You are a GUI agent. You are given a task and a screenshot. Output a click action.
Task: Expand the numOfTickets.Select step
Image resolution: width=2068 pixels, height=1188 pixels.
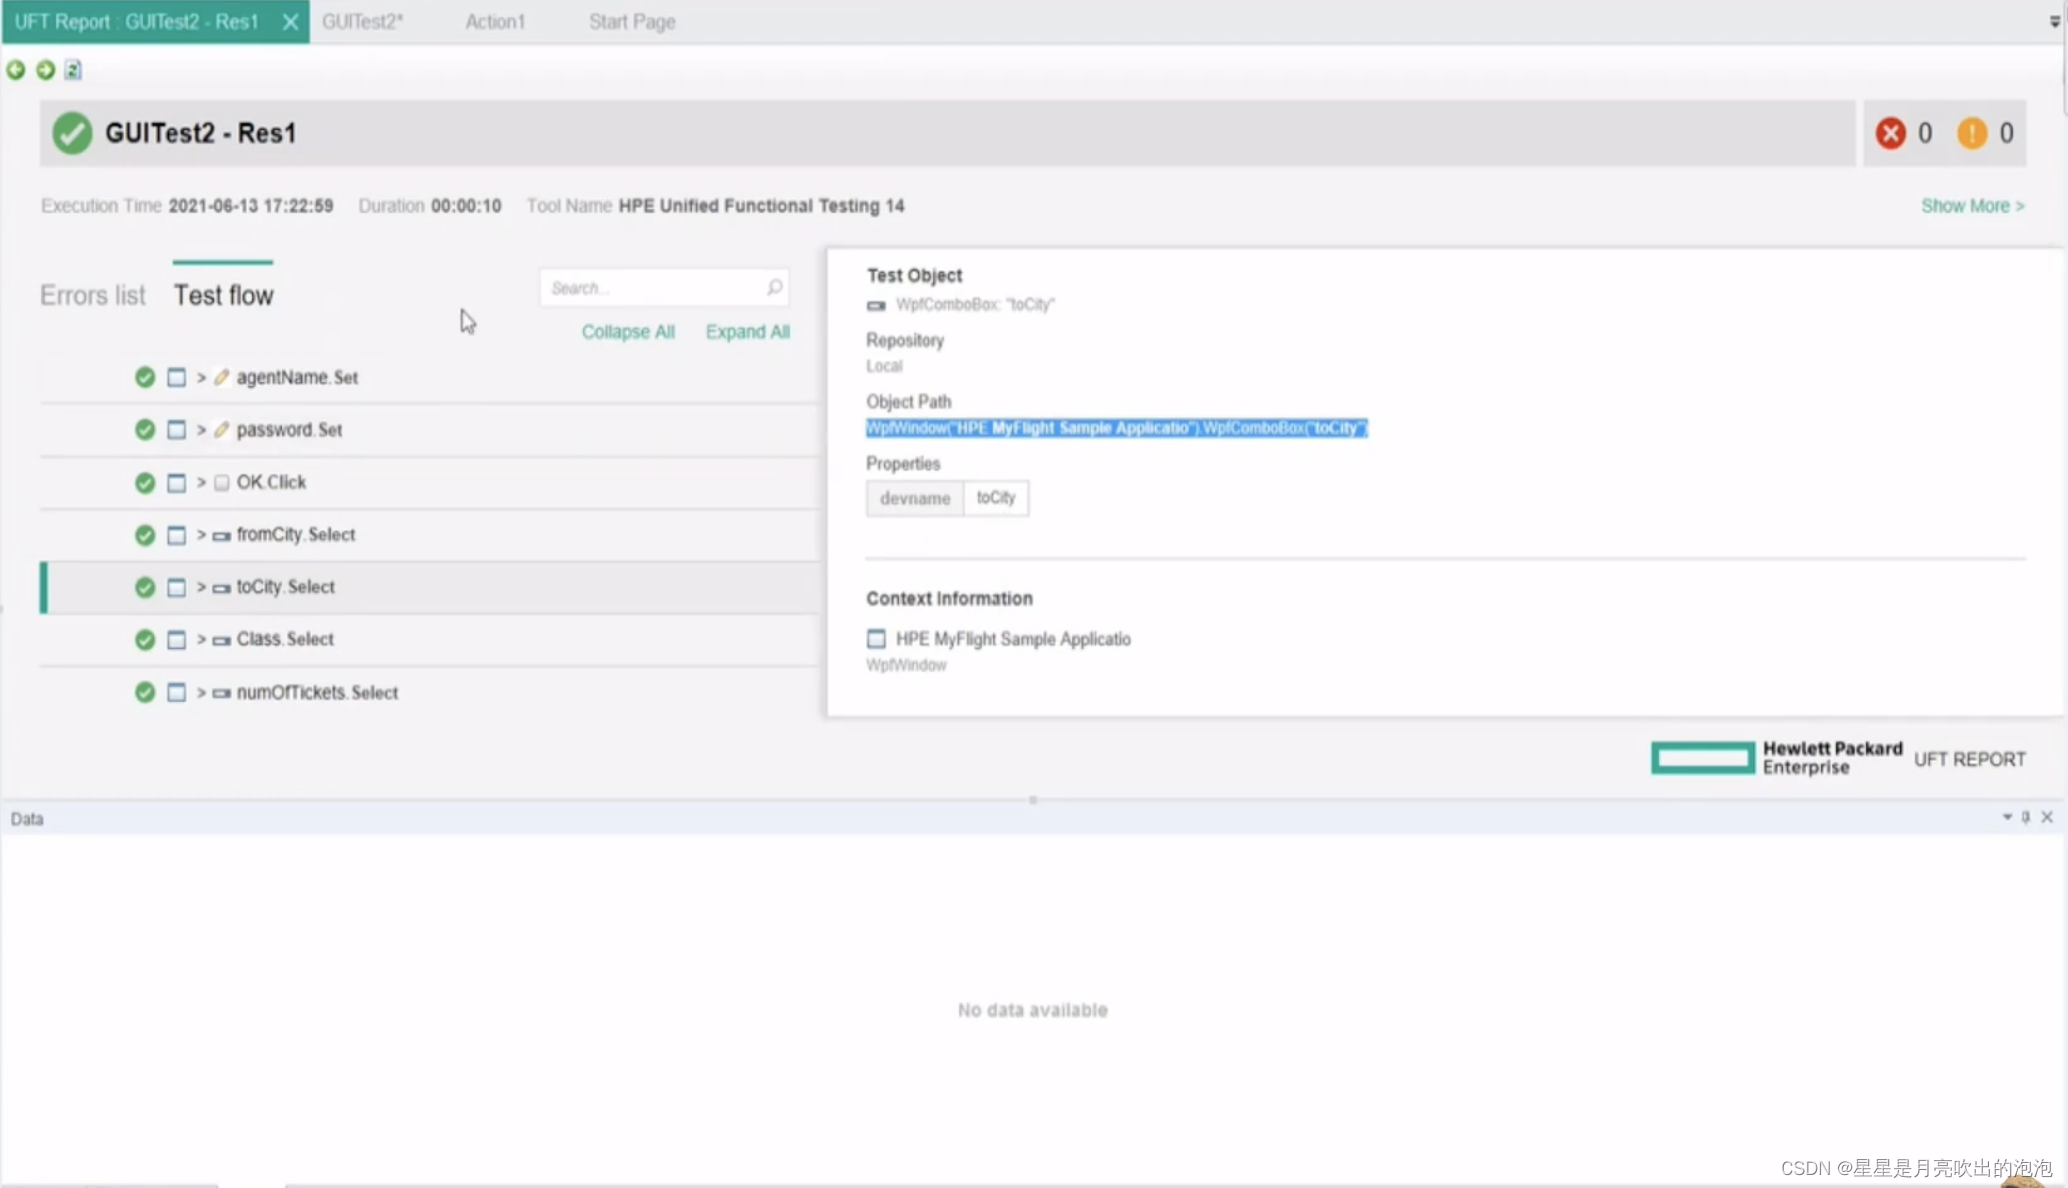coord(201,692)
